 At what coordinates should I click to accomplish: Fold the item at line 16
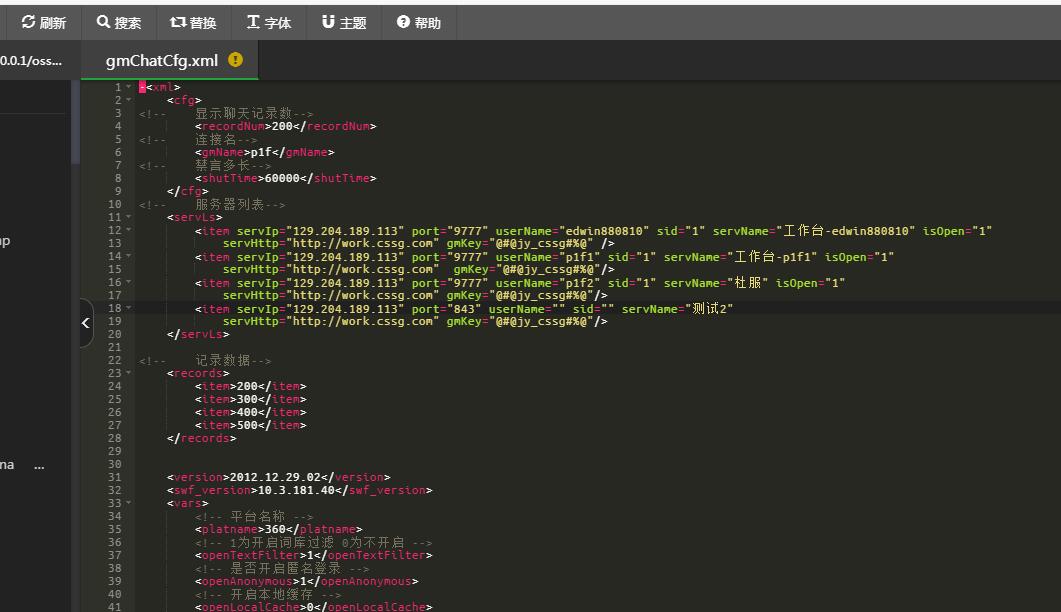129,282
